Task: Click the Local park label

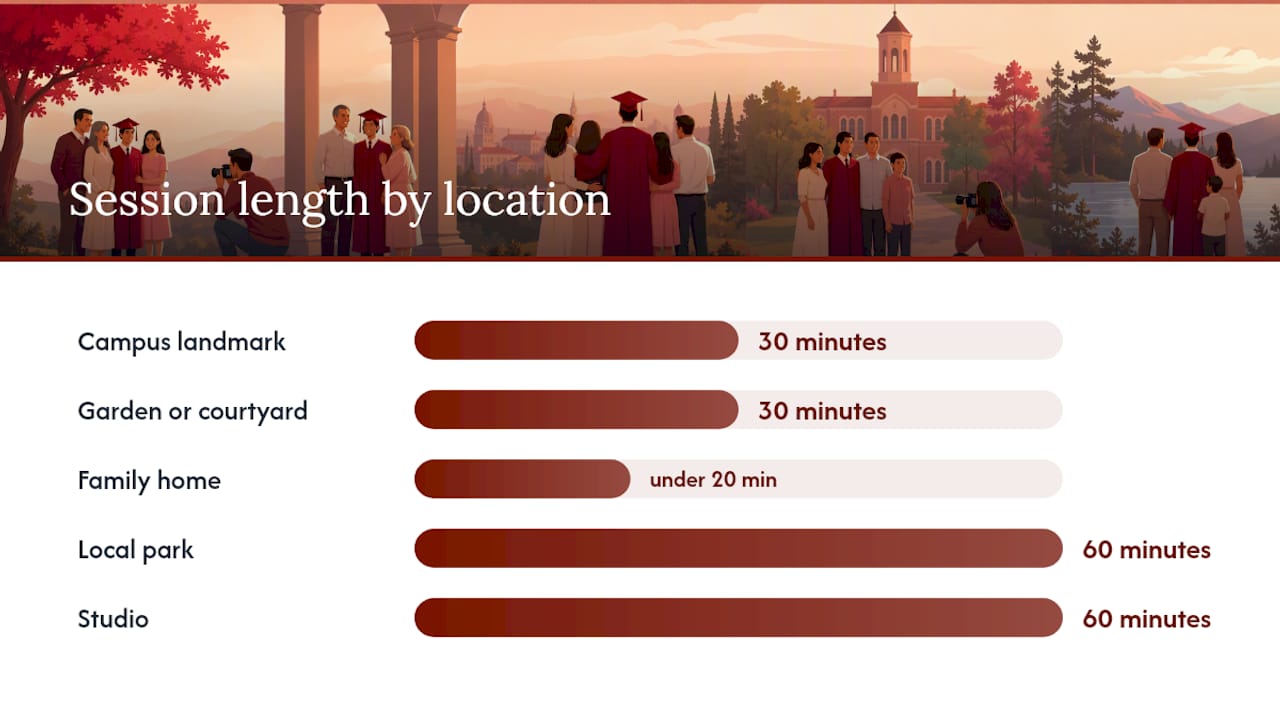Action: click(x=136, y=549)
